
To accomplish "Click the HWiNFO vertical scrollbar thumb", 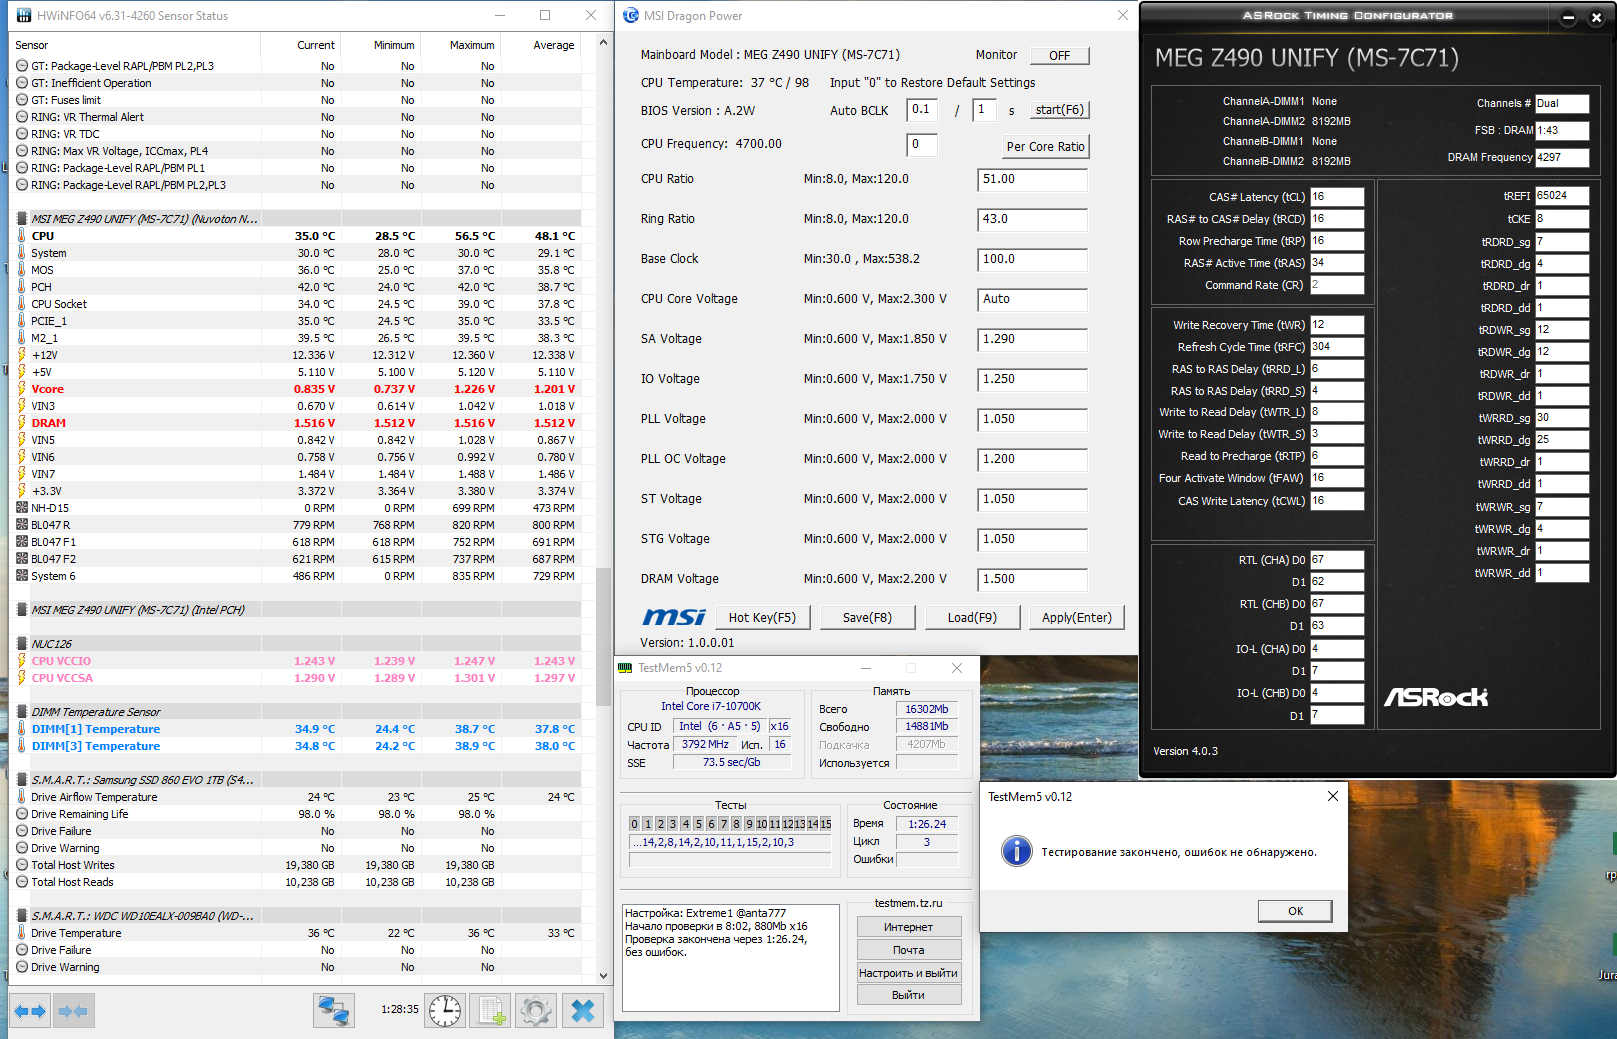I will coord(603,636).
